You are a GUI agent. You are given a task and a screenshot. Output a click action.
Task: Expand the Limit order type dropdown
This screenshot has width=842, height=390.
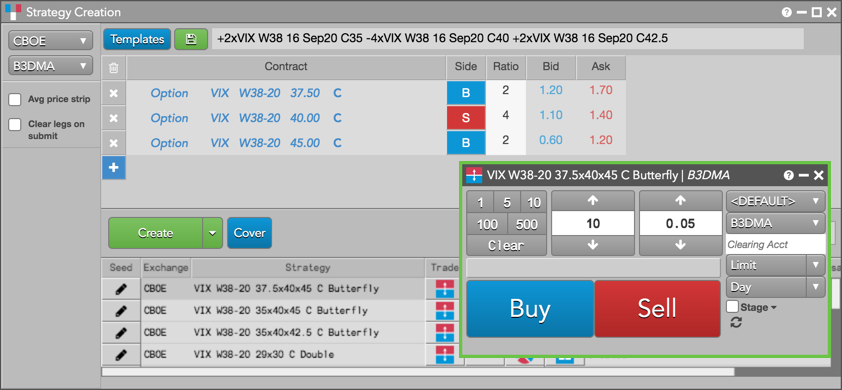[775, 265]
